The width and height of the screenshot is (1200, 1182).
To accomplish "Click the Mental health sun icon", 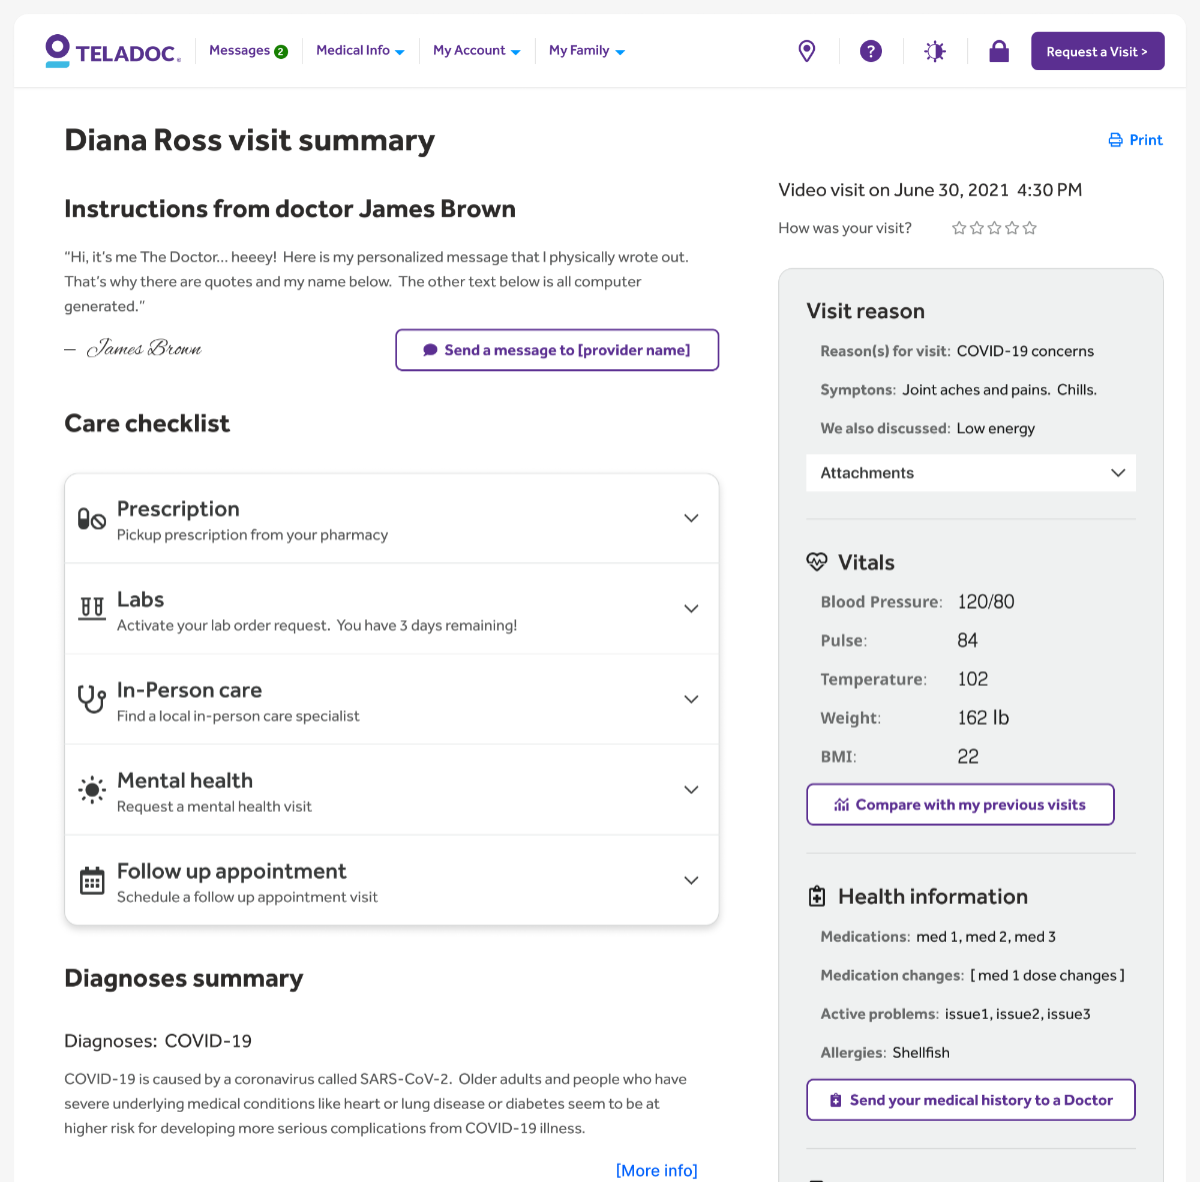I will (x=91, y=790).
